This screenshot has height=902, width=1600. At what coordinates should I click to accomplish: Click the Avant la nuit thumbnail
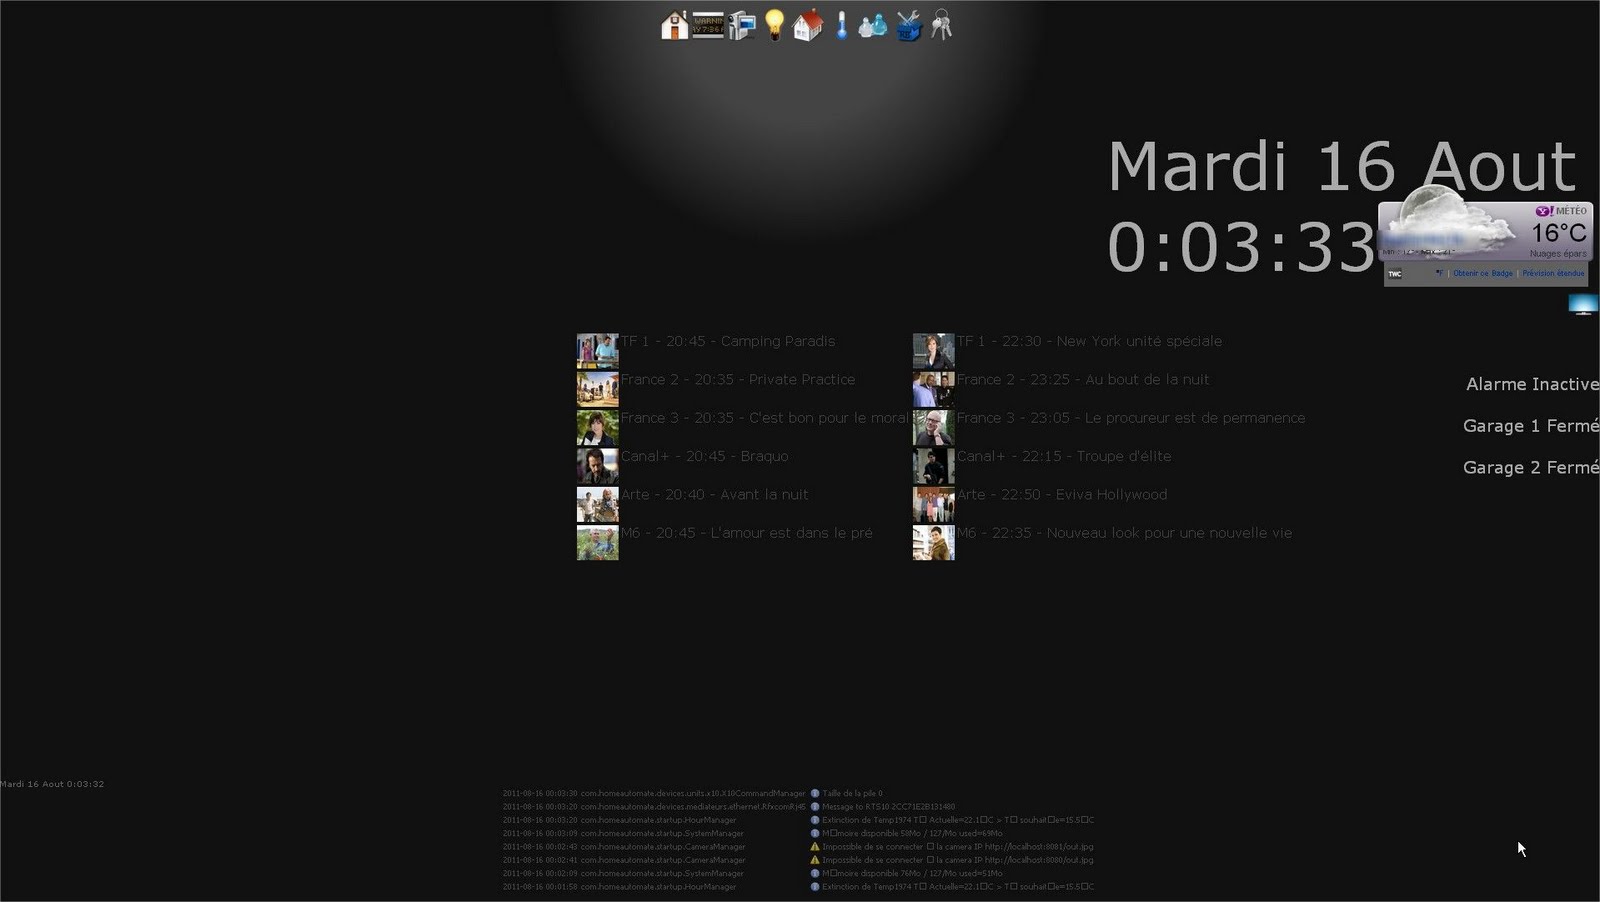click(x=597, y=504)
